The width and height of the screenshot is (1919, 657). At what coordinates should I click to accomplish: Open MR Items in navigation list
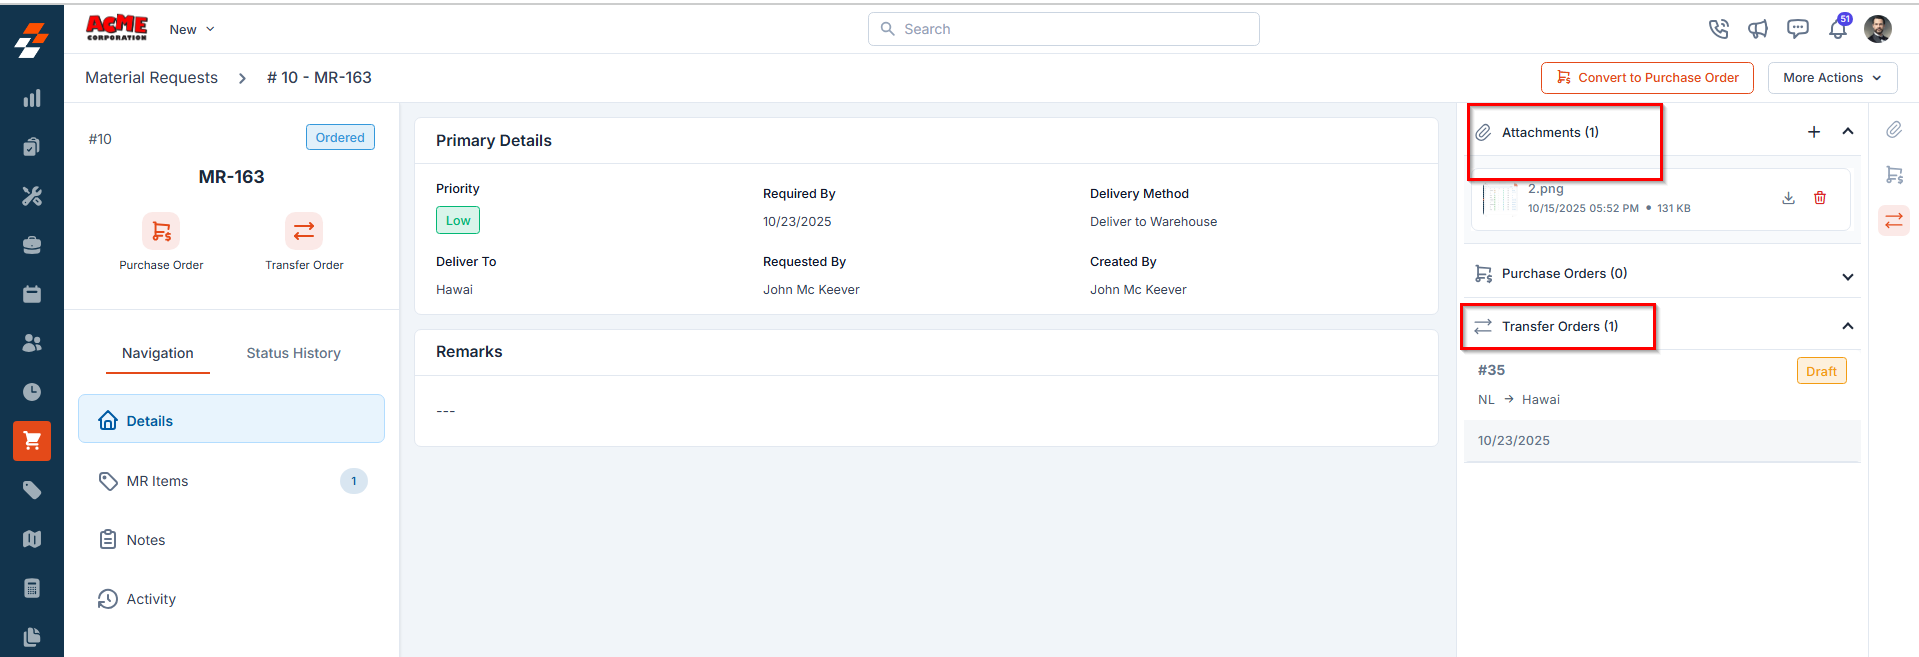click(231, 481)
